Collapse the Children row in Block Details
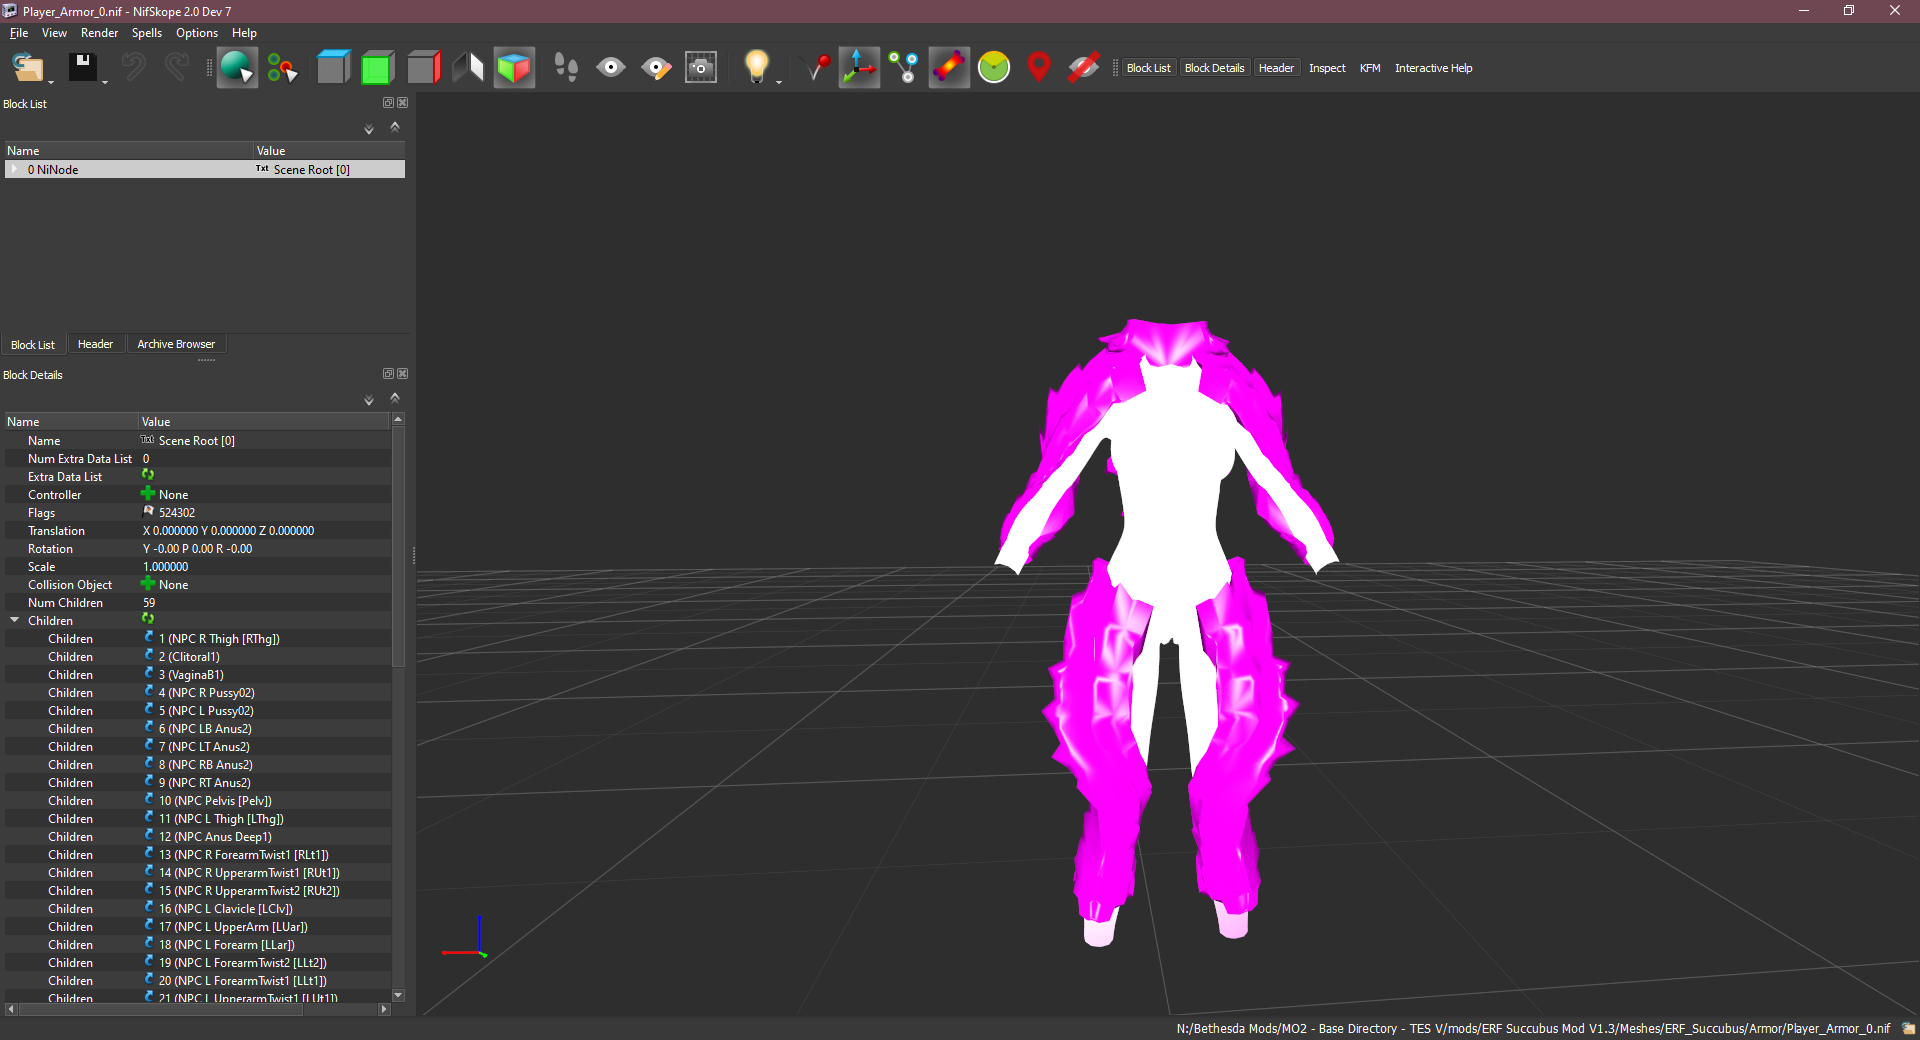 pyautogui.click(x=15, y=621)
